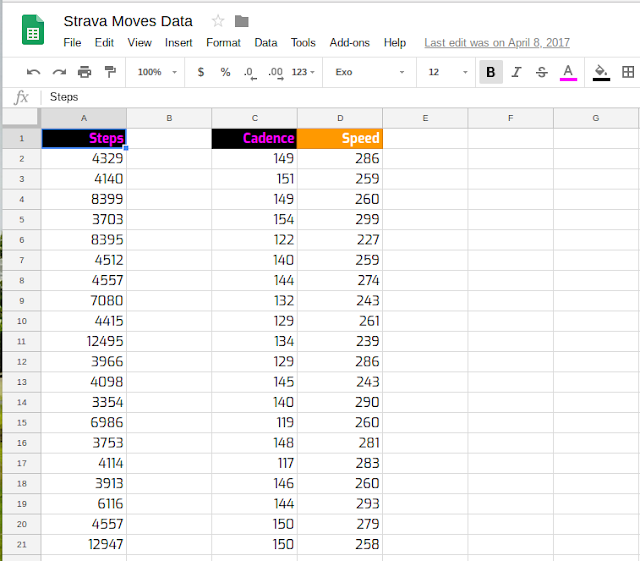The height and width of the screenshot is (561, 640).
Task: Select the Speed header cell
Action: [x=340, y=138]
